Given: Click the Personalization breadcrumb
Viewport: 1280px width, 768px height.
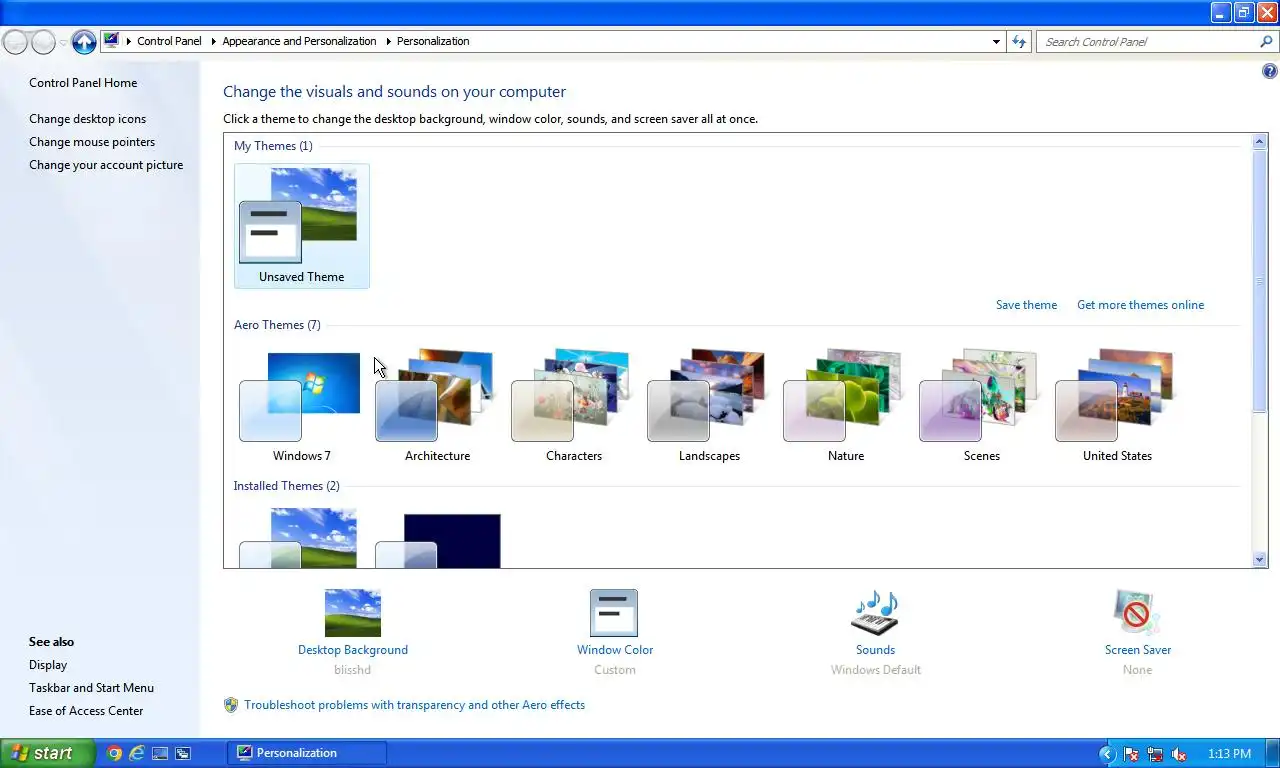Looking at the screenshot, I should pos(433,41).
